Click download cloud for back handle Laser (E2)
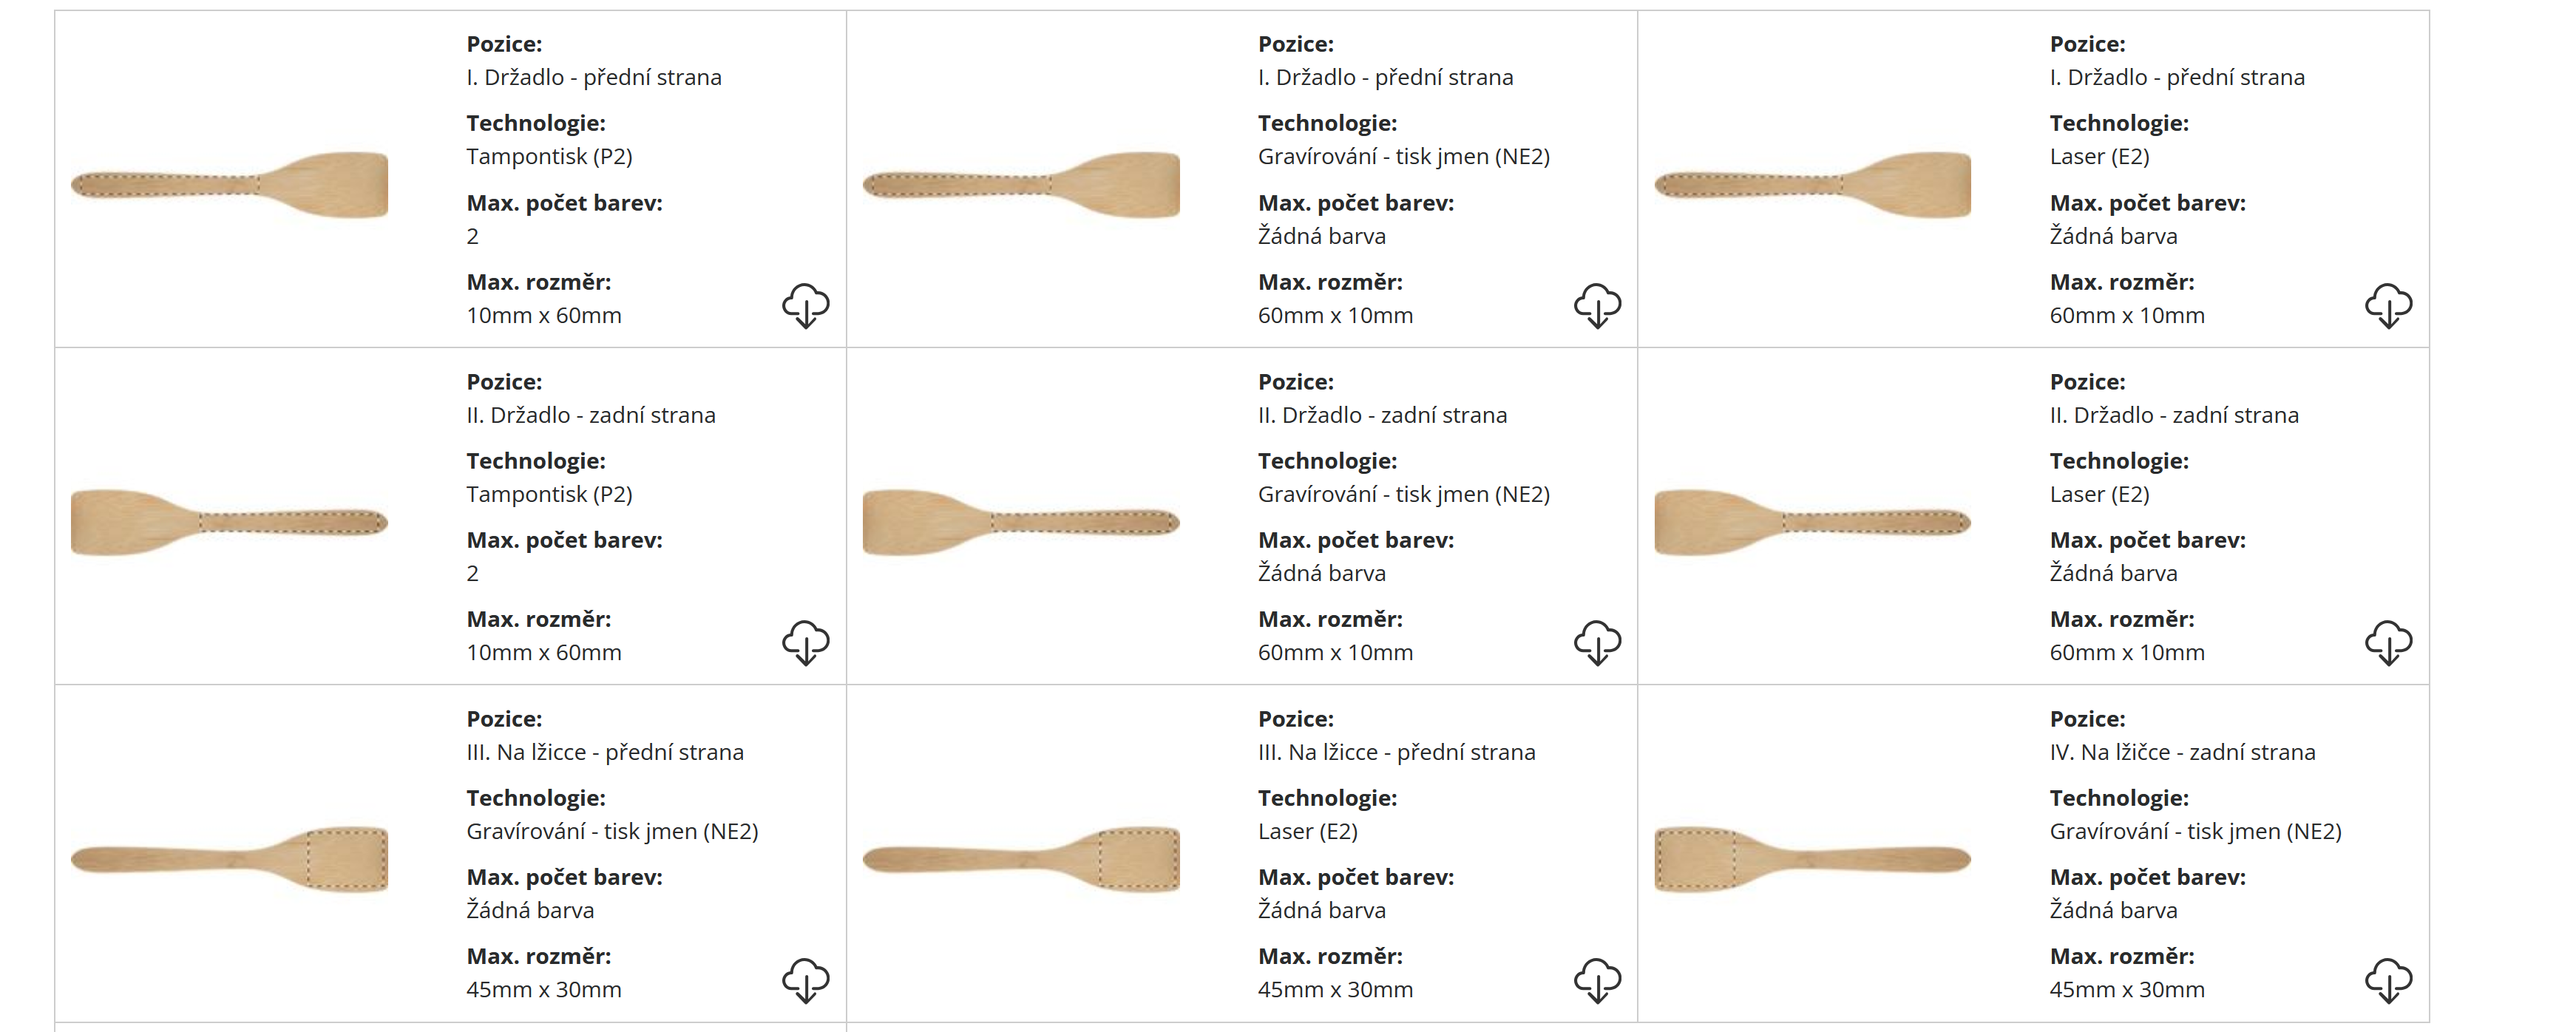 [x=2388, y=642]
